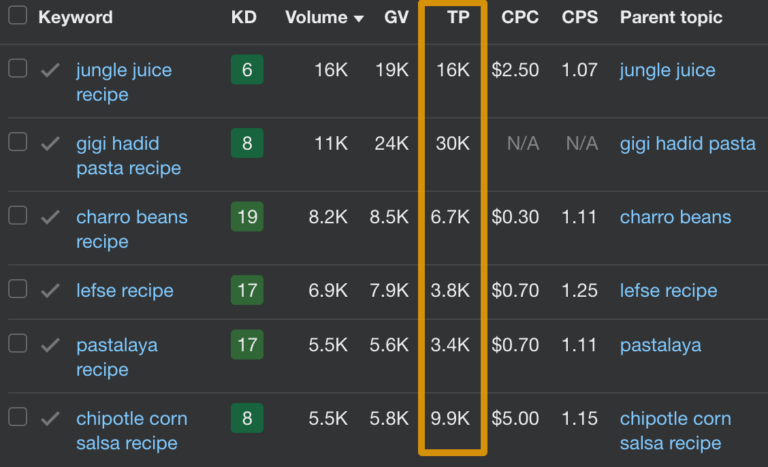This screenshot has height=467, width=768.
Task: Click the KD column header to sort
Action: click(242, 17)
